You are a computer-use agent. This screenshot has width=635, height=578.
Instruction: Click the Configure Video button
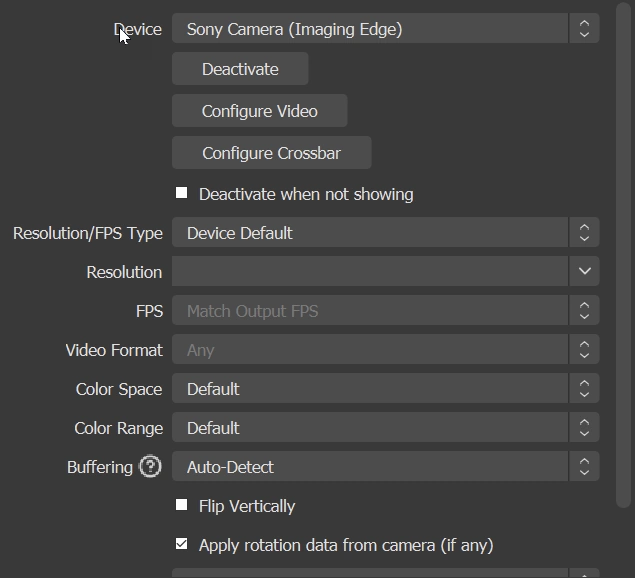pos(259,111)
